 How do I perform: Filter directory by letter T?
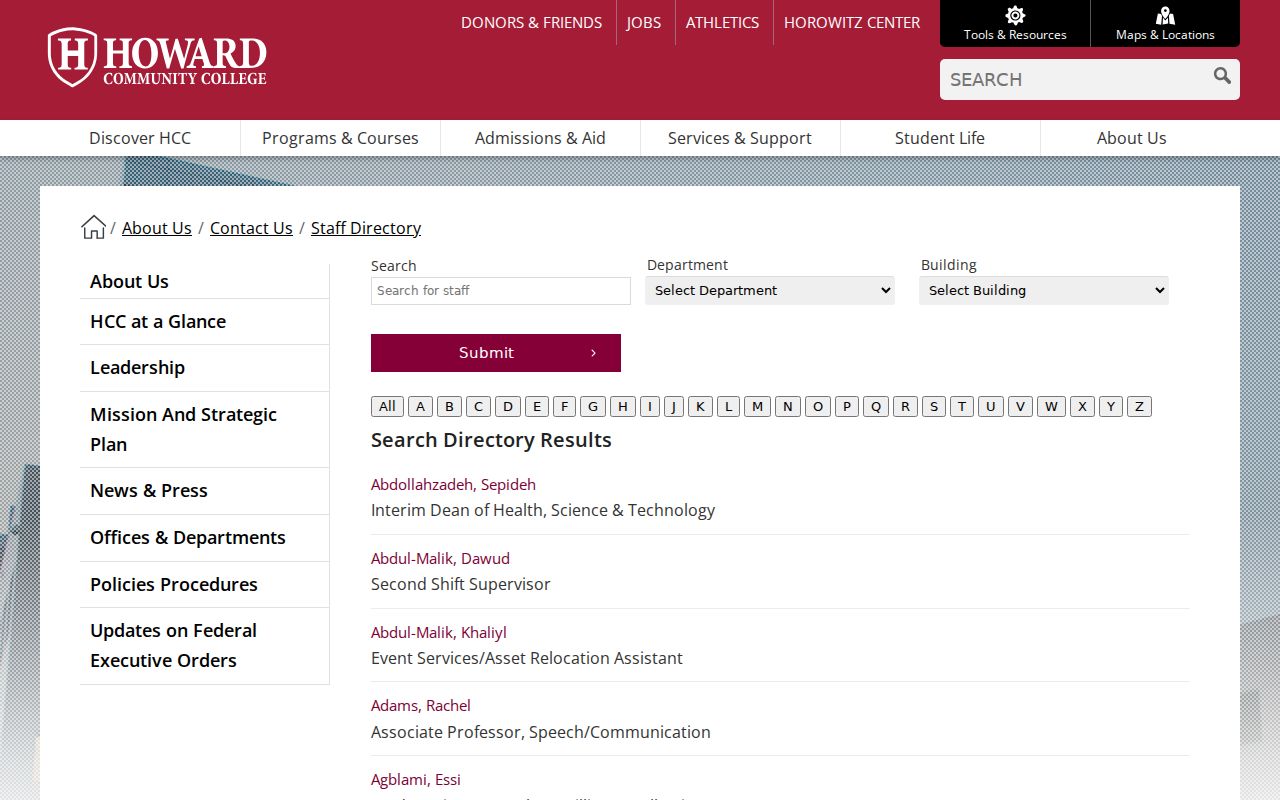[962, 406]
